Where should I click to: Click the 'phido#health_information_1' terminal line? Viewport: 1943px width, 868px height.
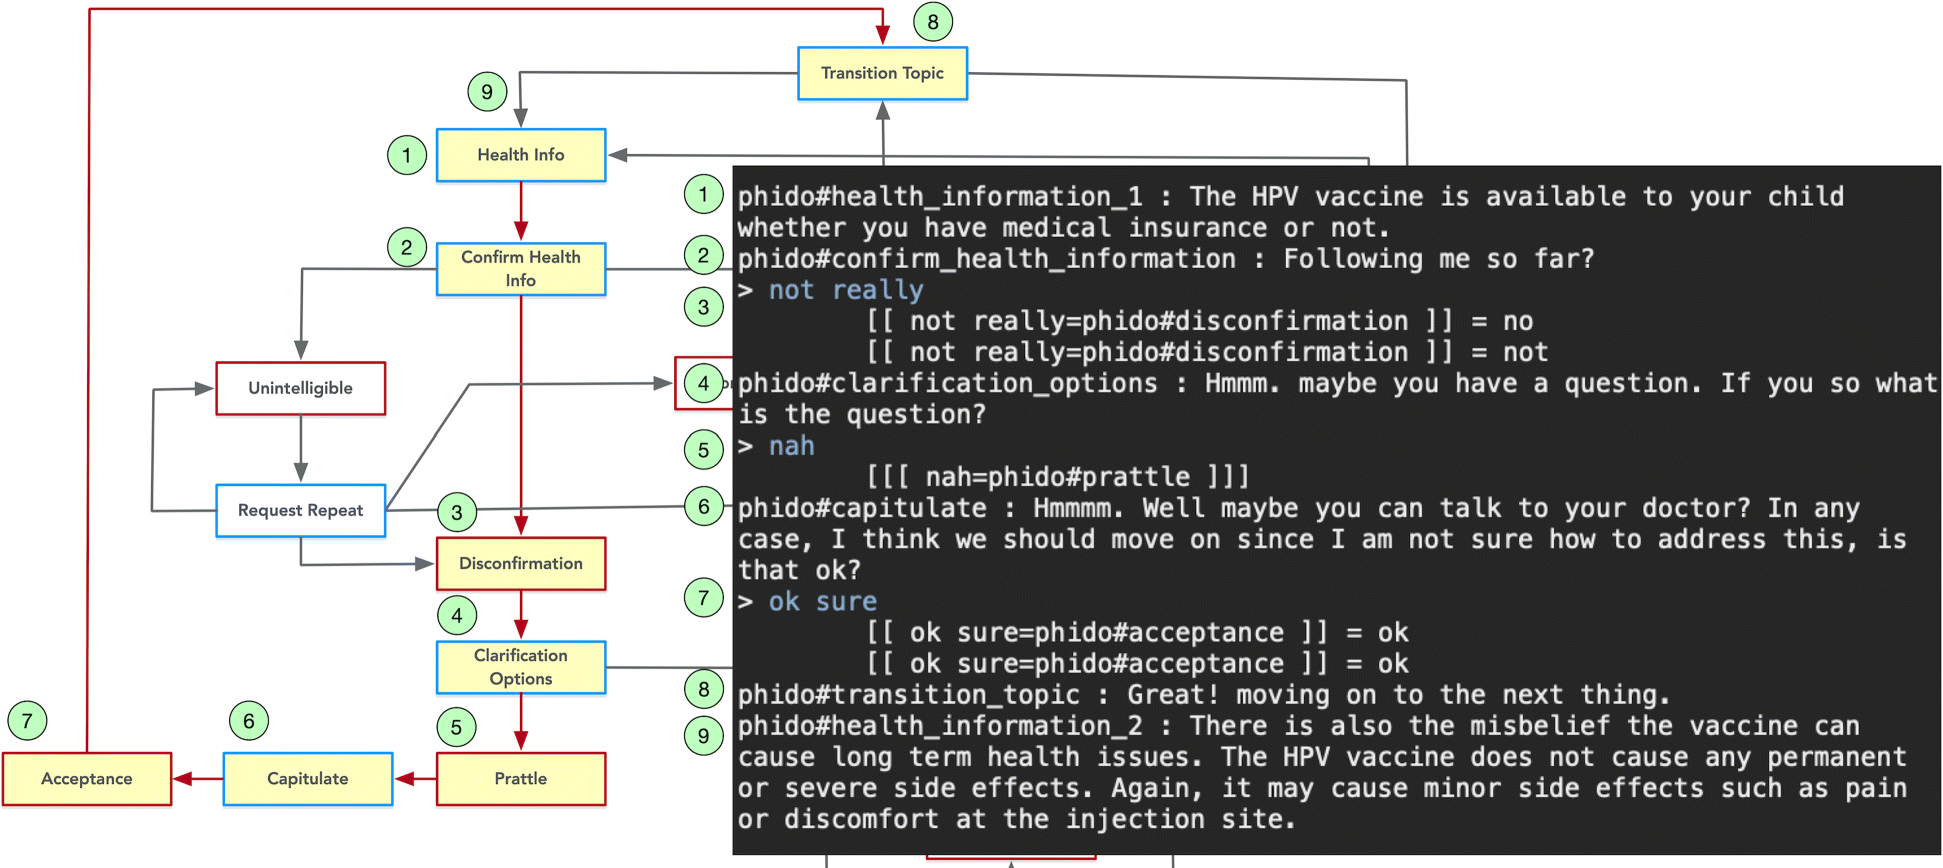click(x=1291, y=197)
